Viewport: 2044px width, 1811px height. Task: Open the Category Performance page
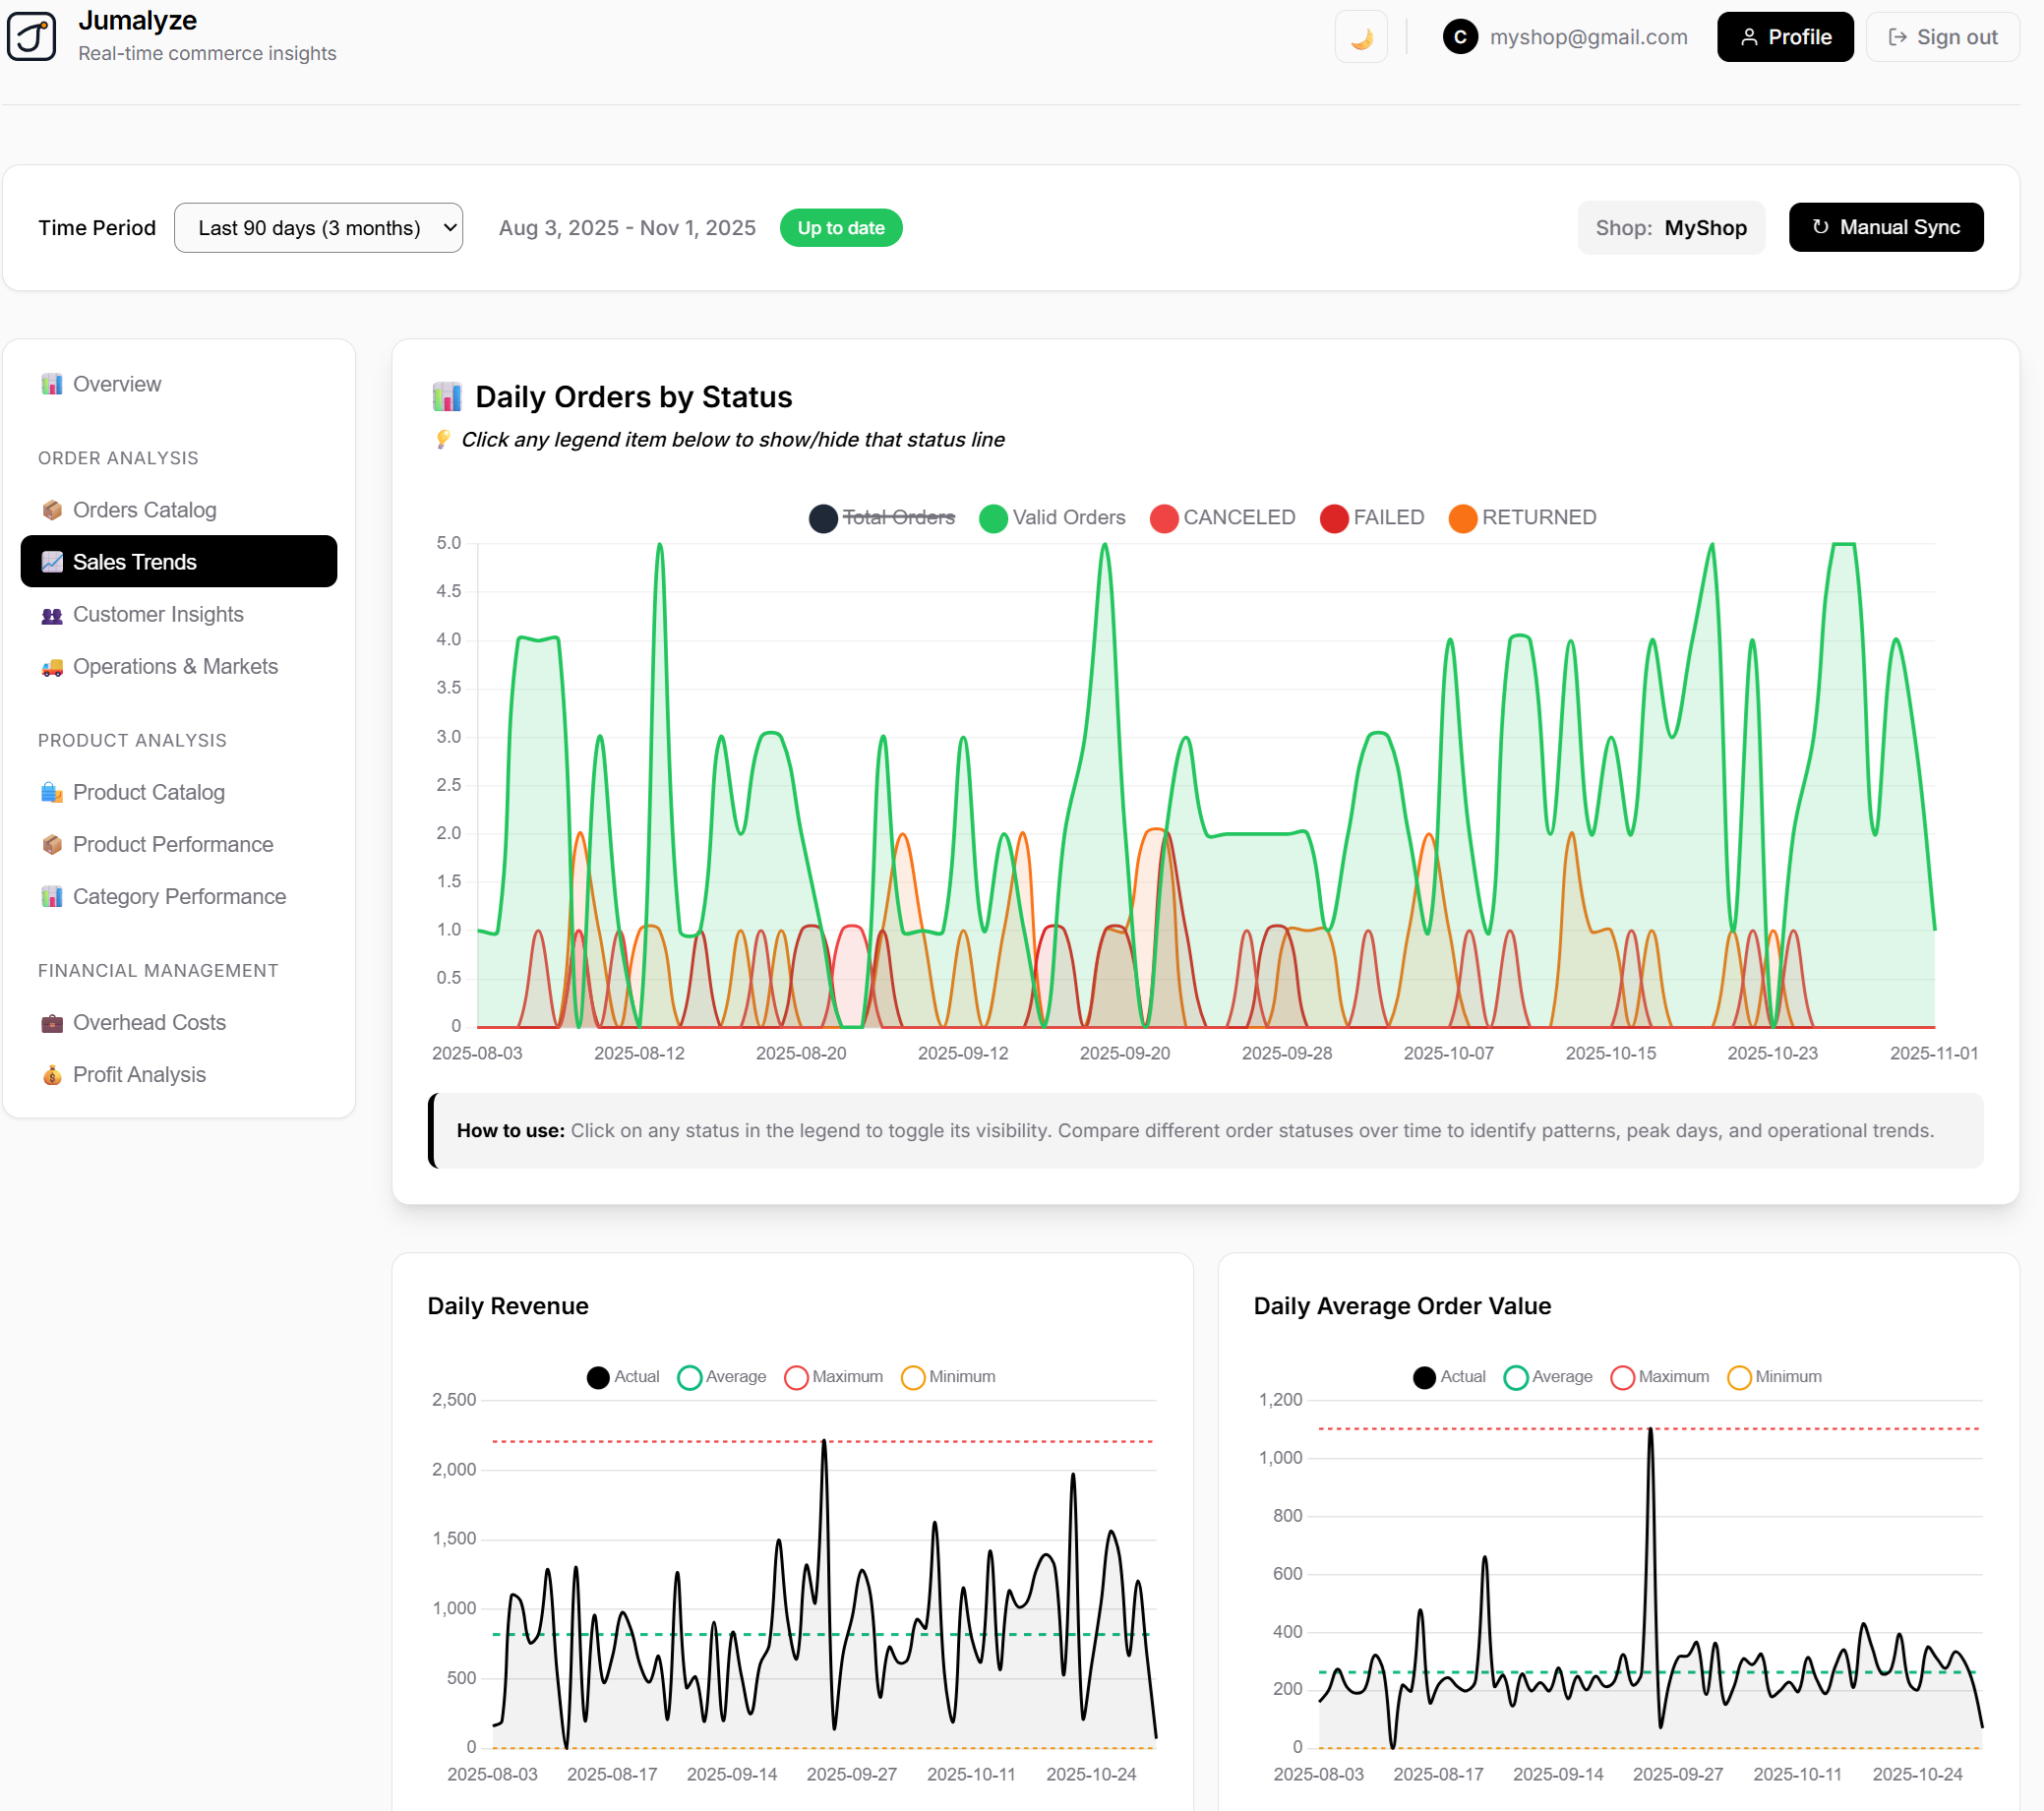[179, 896]
